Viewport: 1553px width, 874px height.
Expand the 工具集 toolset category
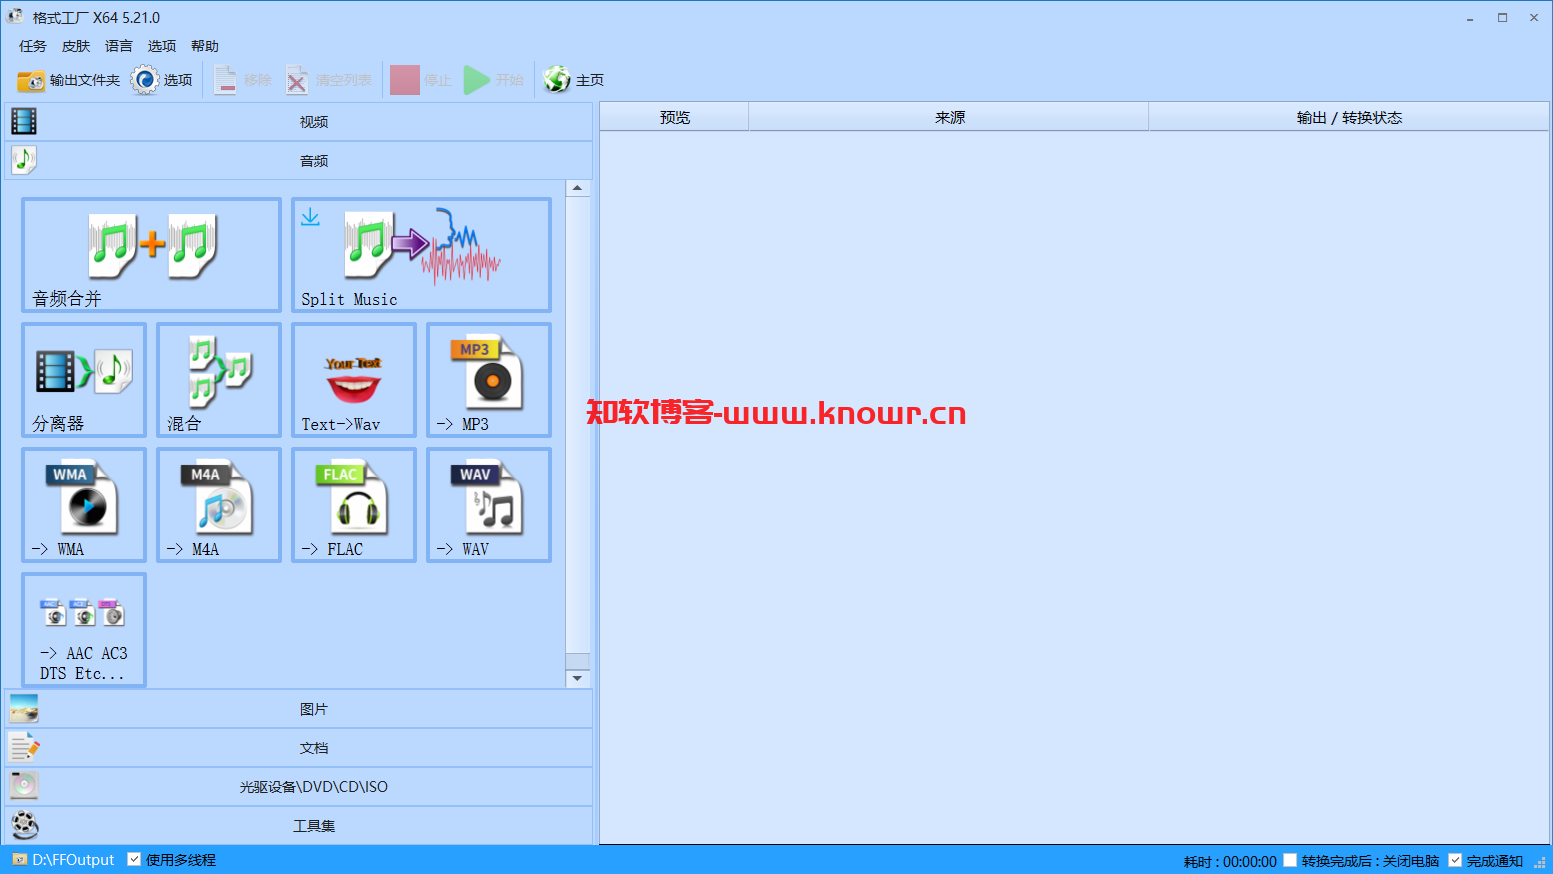click(x=299, y=826)
